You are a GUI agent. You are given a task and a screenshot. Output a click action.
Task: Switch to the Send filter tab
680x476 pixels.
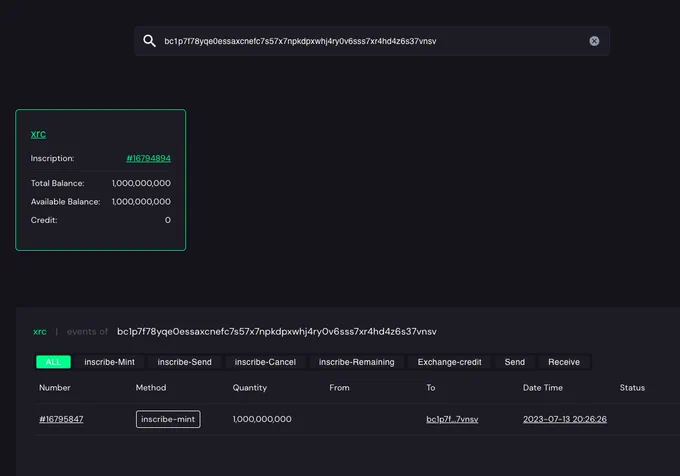514,362
